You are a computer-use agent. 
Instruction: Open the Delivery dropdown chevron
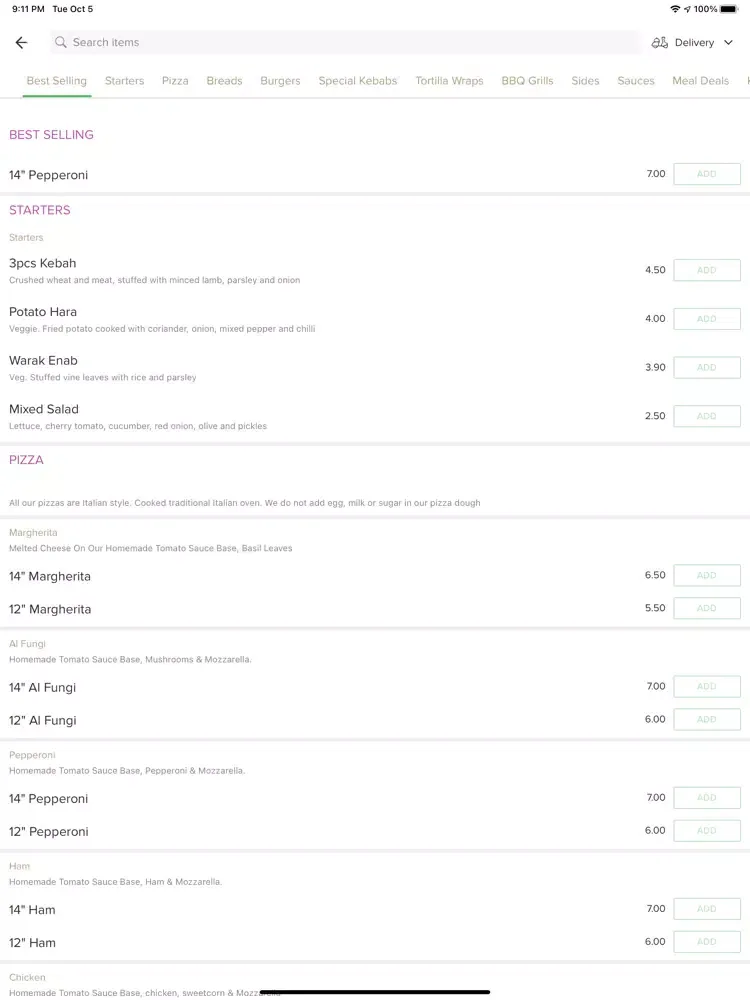pyautogui.click(x=728, y=43)
